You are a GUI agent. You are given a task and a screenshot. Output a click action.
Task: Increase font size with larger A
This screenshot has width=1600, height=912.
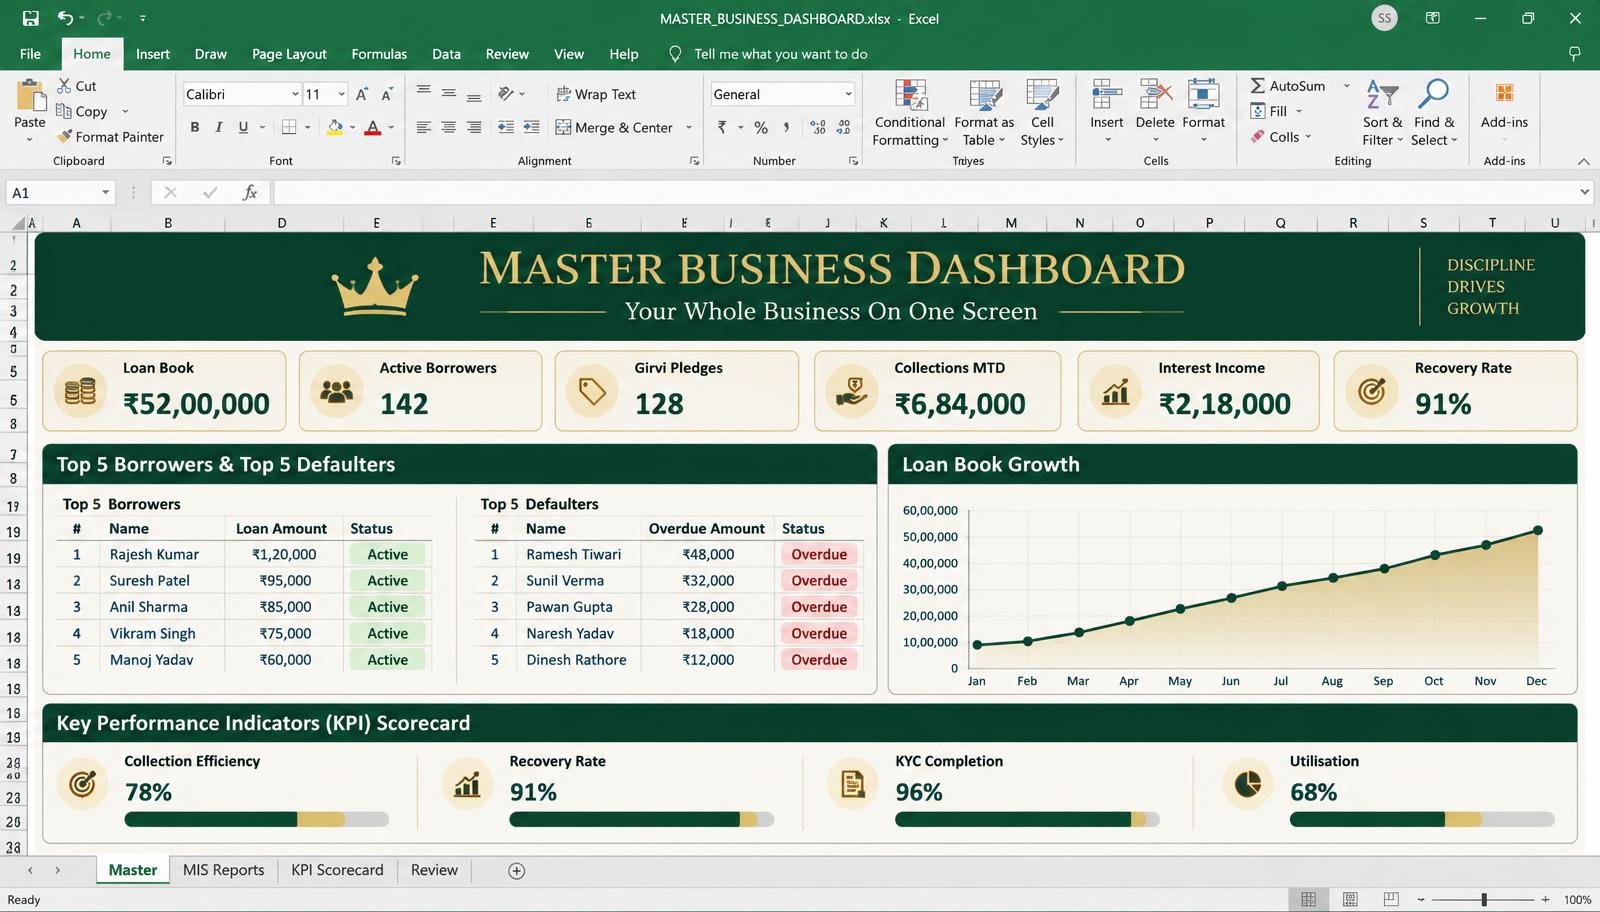[x=362, y=94]
